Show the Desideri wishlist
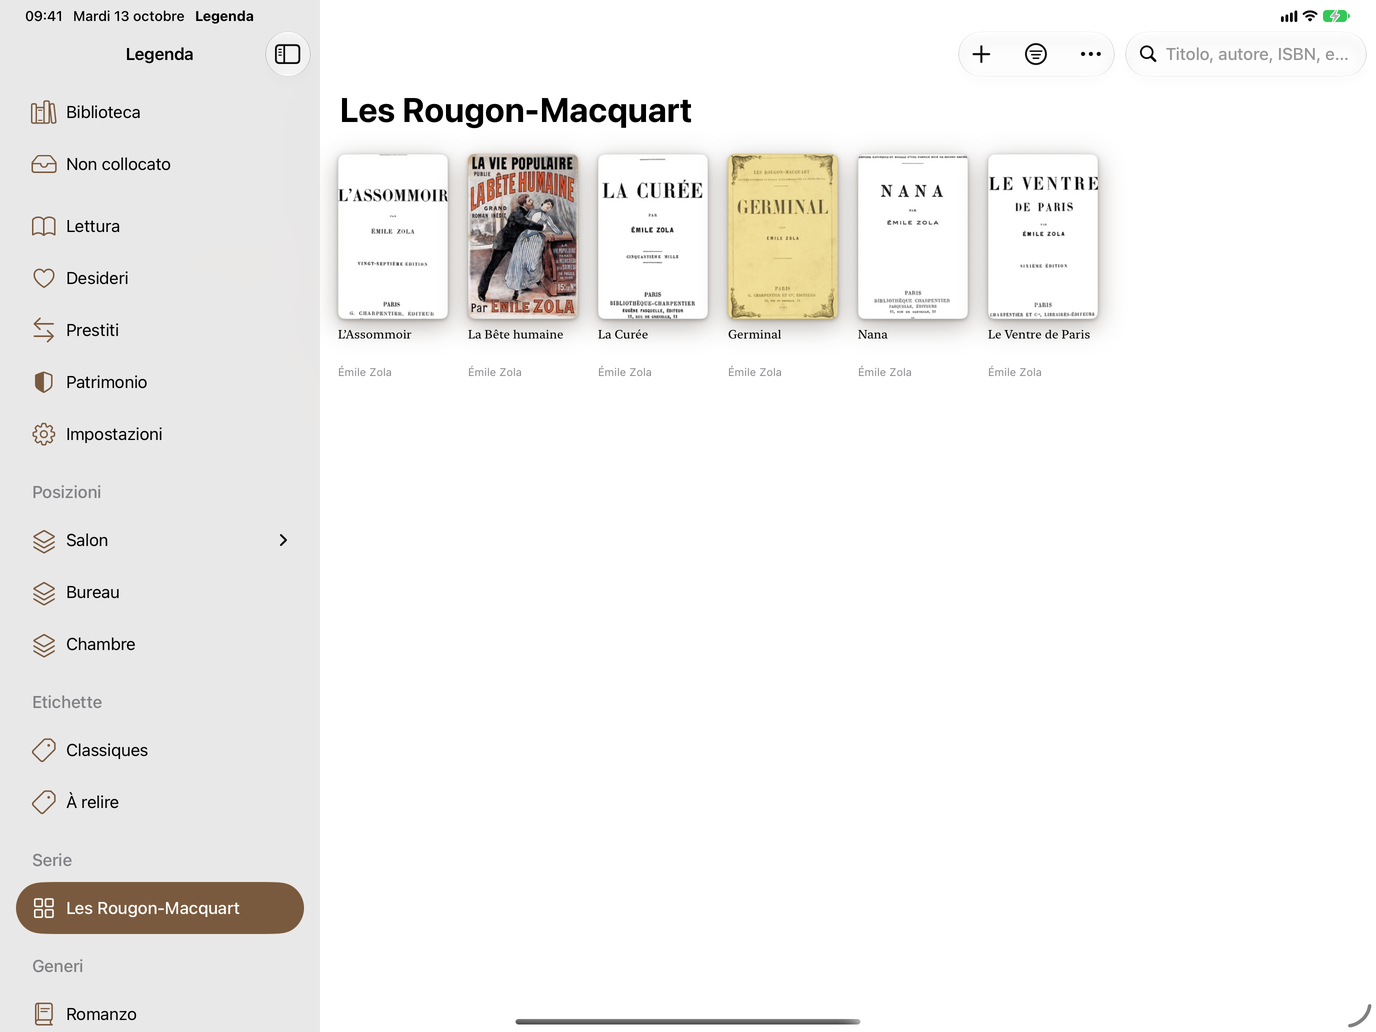 tap(160, 278)
